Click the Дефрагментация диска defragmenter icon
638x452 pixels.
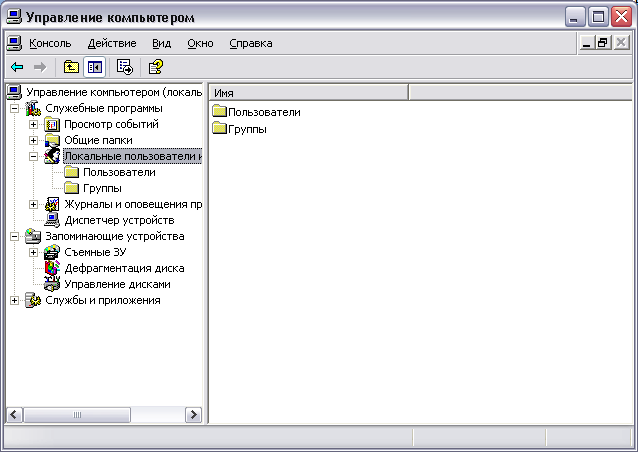(52, 268)
